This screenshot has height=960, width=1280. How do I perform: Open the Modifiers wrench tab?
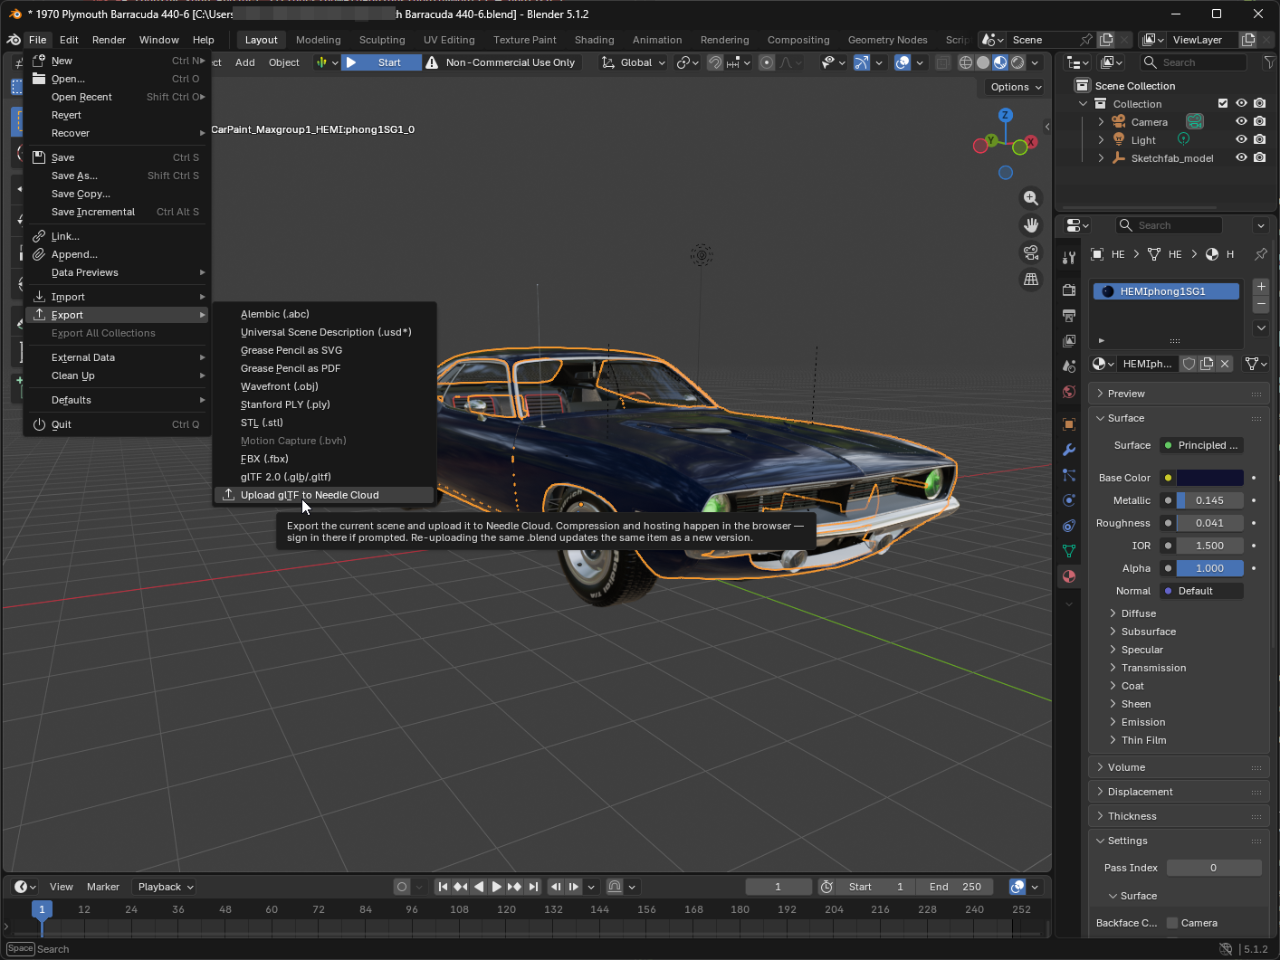[x=1069, y=450]
